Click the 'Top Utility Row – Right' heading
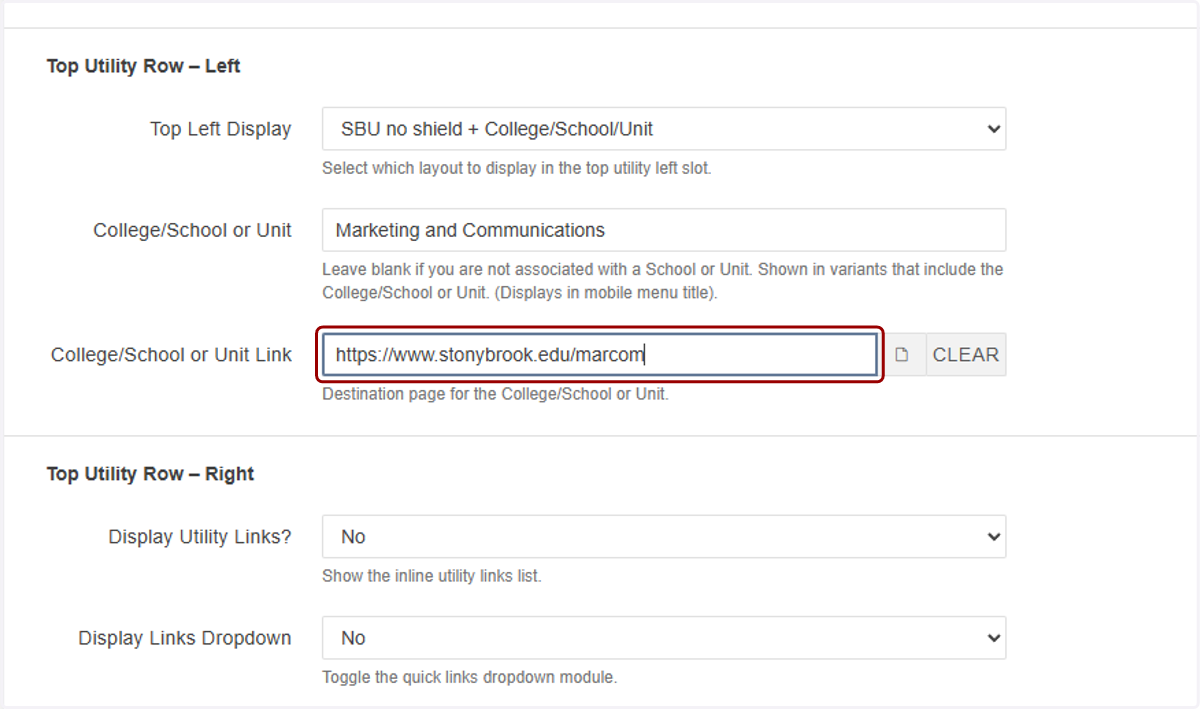Image resolution: width=1200 pixels, height=709 pixels. tap(151, 474)
